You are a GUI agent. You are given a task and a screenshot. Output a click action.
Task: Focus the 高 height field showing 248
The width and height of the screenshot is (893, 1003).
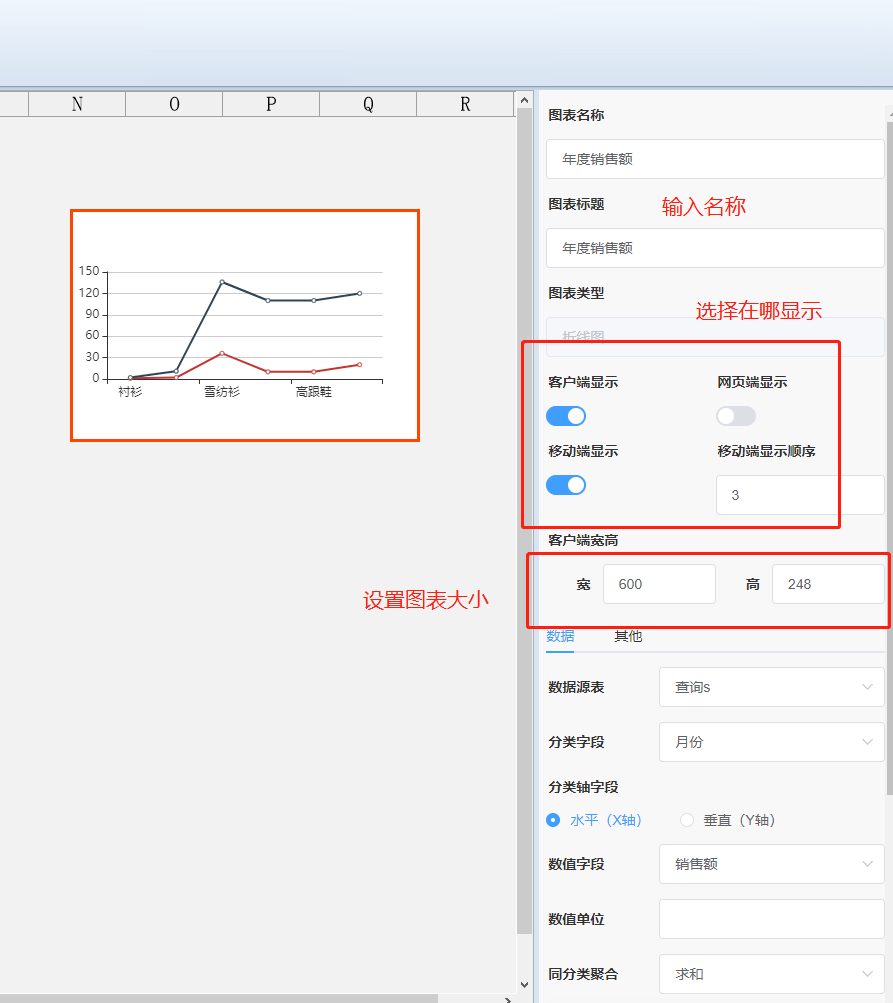(827, 584)
